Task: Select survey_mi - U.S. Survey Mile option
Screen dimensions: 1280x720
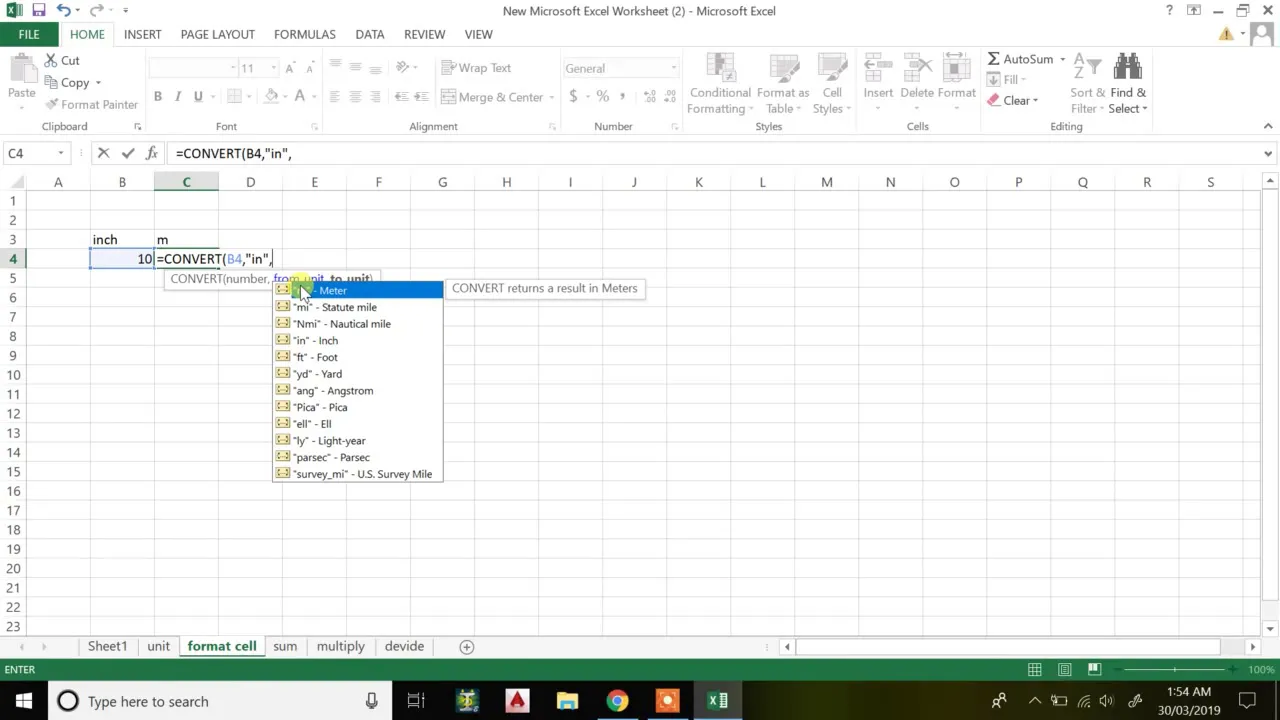Action: click(x=357, y=474)
